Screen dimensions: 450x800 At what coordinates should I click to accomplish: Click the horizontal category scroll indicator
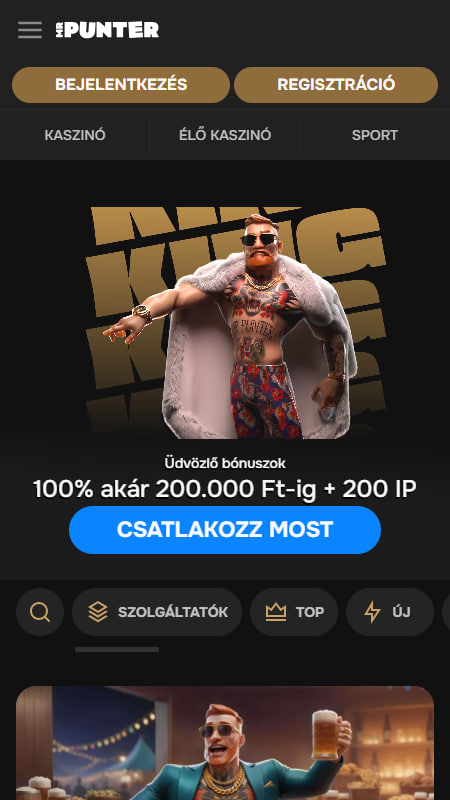point(117,649)
